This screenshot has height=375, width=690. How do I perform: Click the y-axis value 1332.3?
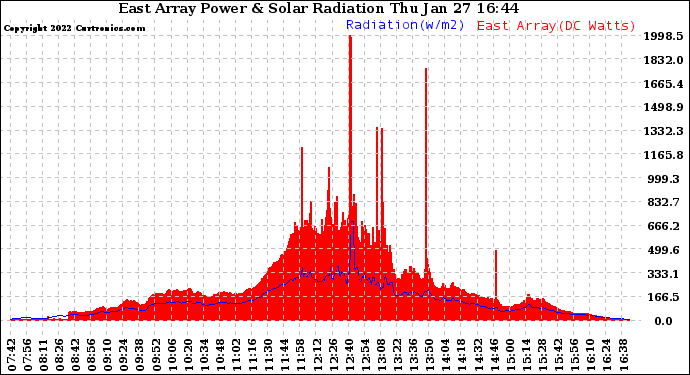click(x=664, y=131)
